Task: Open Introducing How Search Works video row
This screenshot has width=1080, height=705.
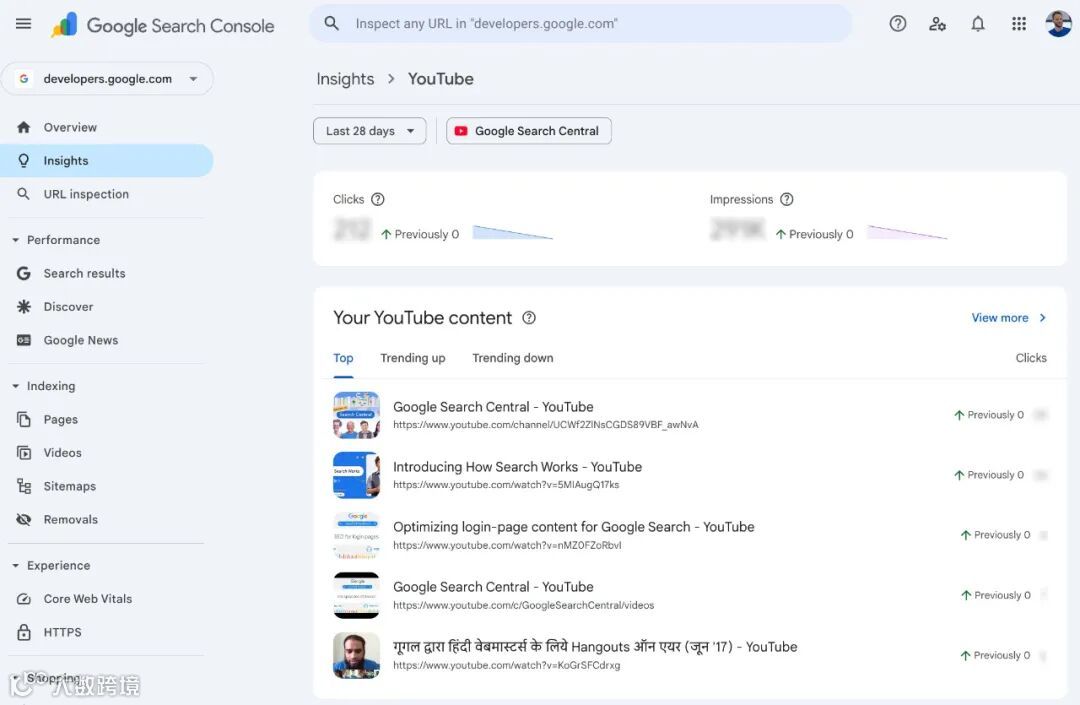Action: coord(689,475)
